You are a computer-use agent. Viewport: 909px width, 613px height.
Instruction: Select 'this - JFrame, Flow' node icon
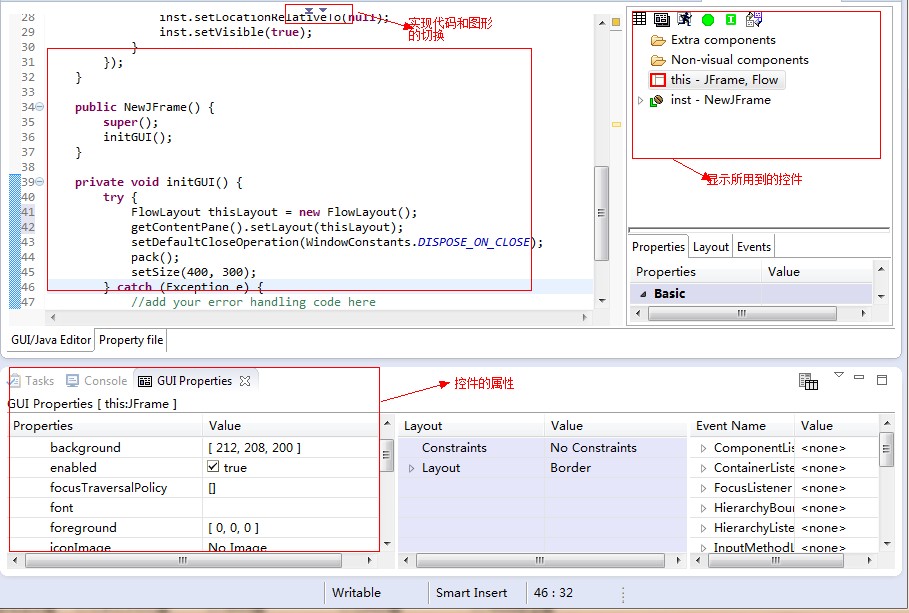coord(657,80)
